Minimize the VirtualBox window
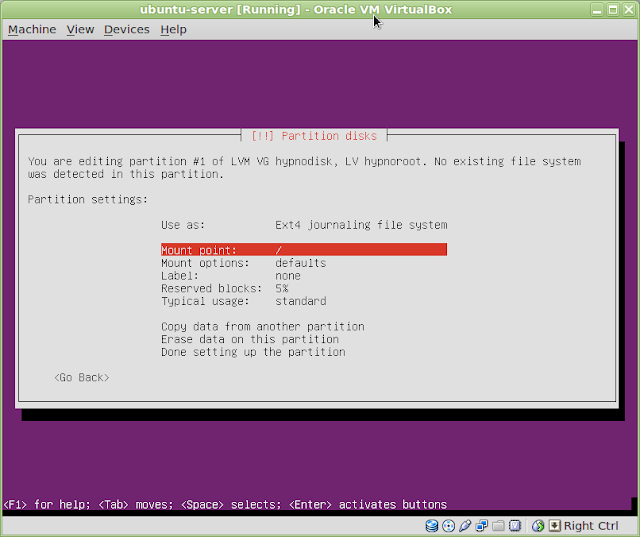This screenshot has width=640, height=537. [x=597, y=10]
